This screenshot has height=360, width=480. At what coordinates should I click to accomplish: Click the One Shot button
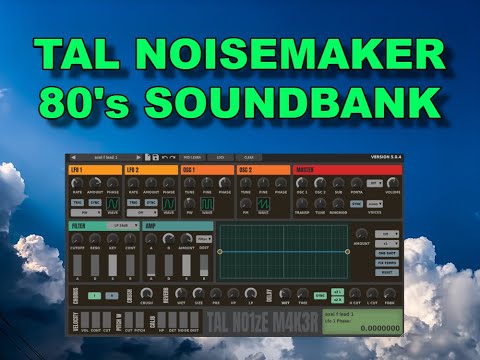point(387,253)
